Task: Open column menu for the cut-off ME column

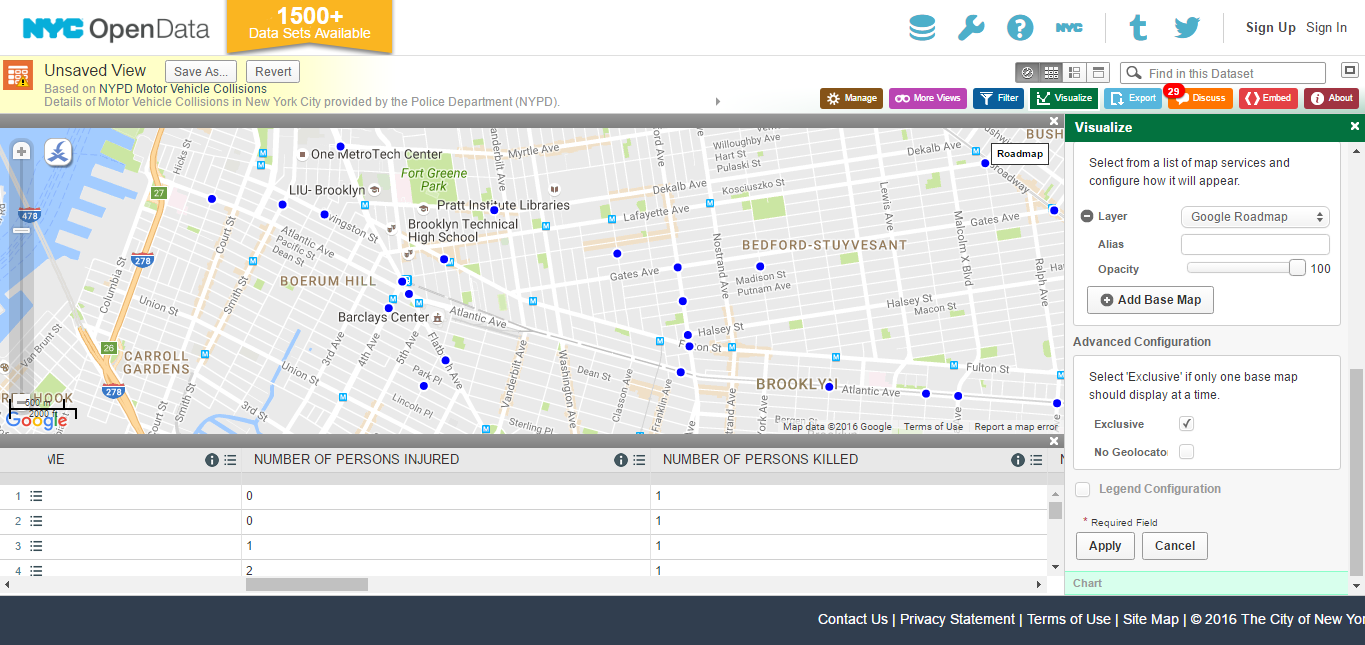Action: click(x=230, y=460)
